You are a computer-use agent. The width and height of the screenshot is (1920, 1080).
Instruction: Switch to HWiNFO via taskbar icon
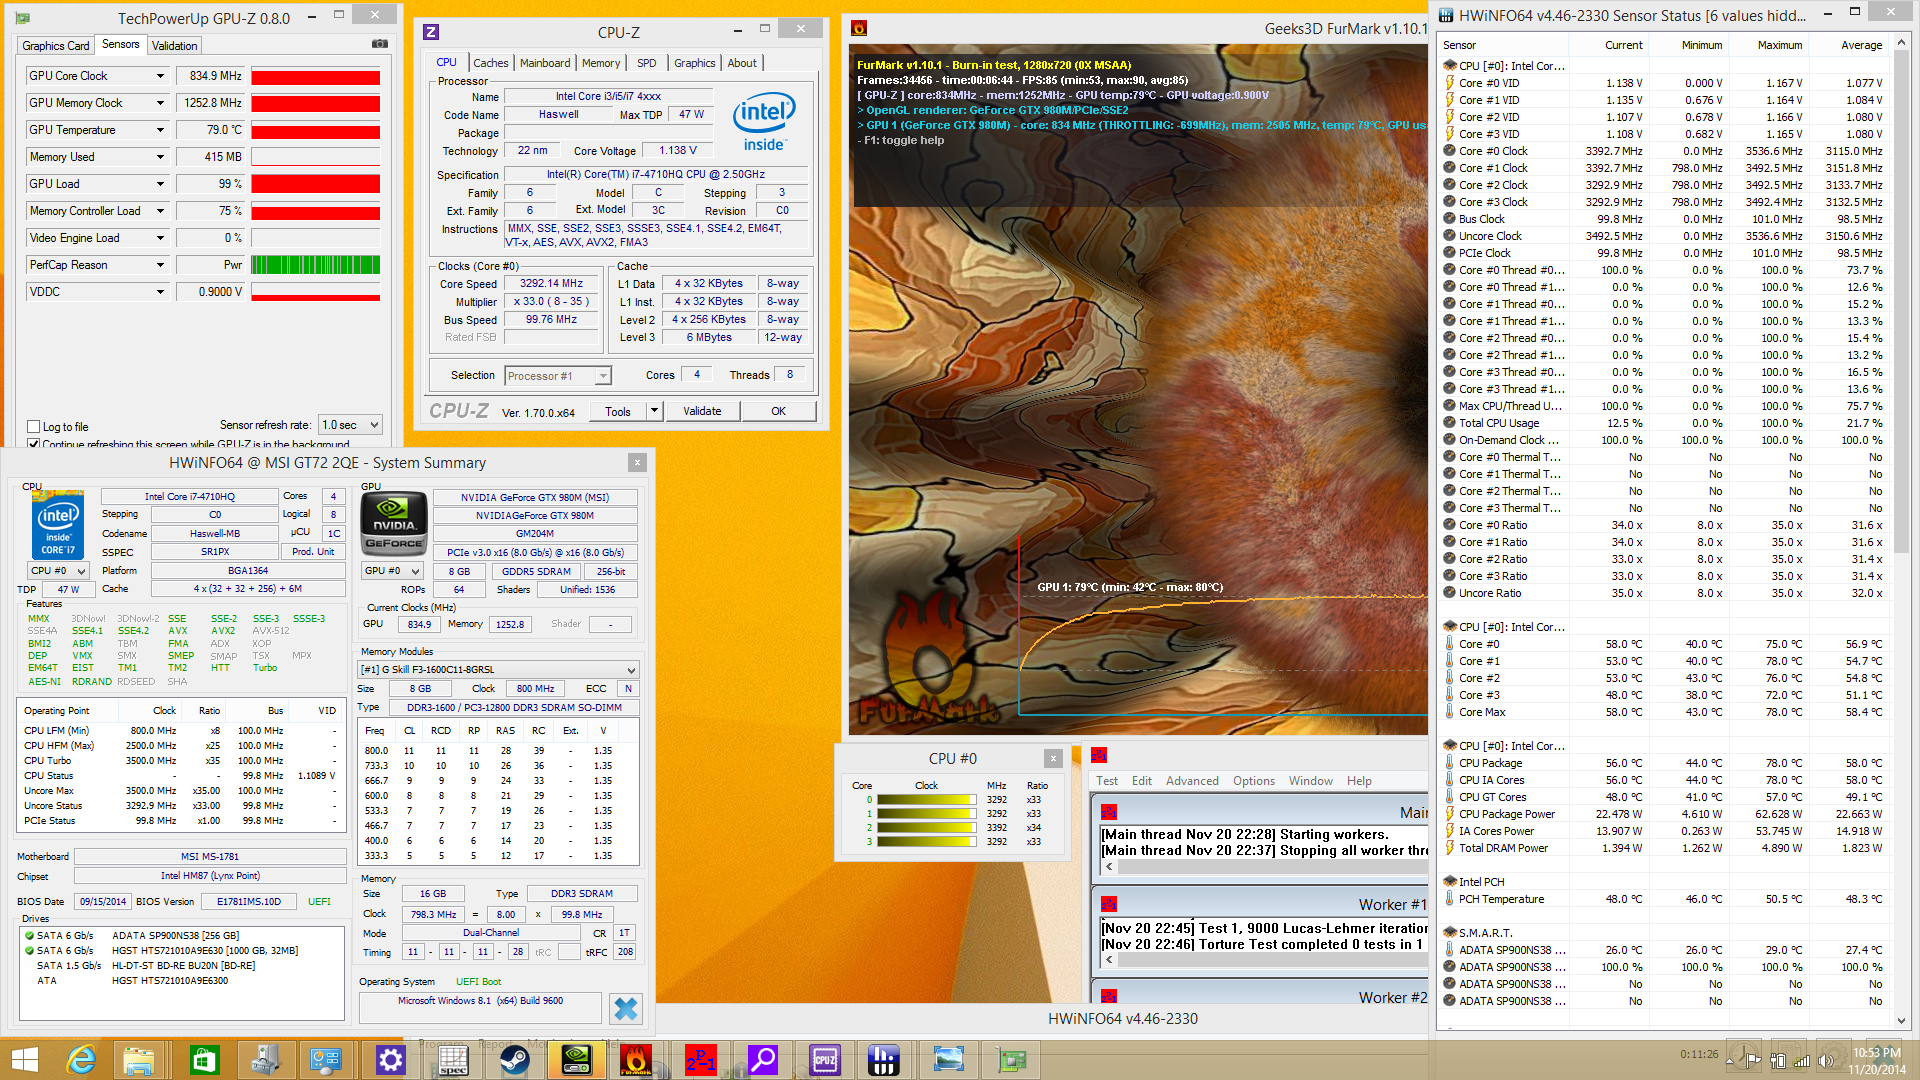[884, 1060]
